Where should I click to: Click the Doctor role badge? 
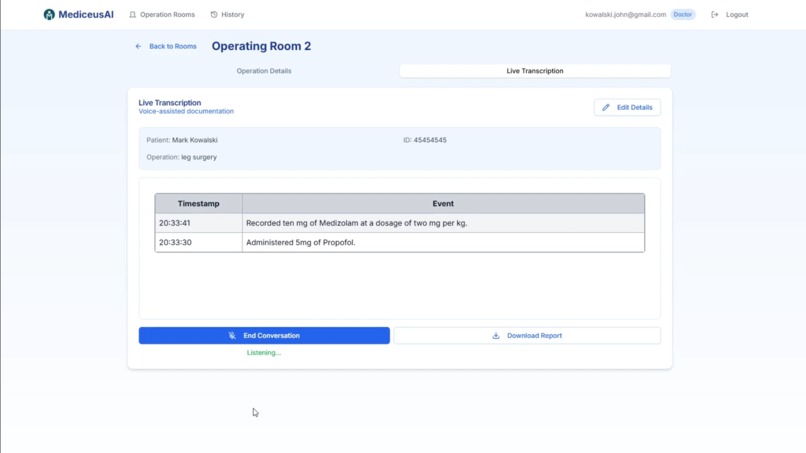683,14
